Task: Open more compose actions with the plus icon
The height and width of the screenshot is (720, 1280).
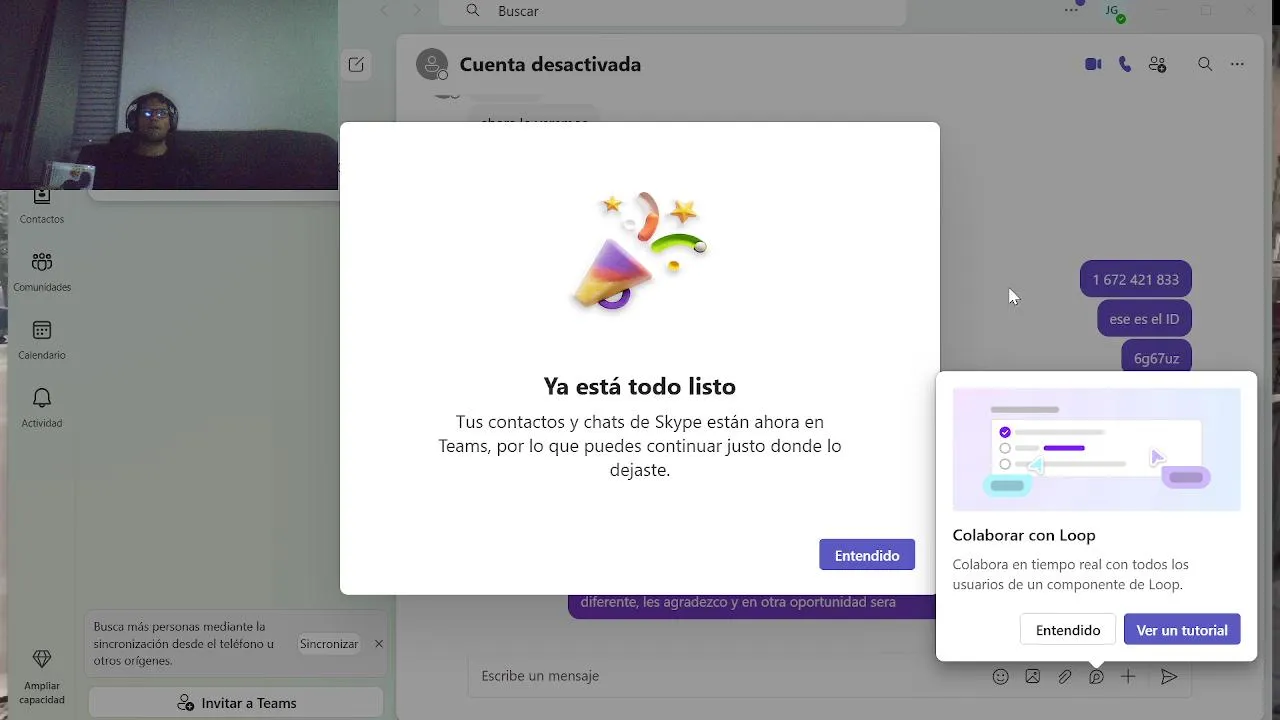Action: coord(1128,677)
